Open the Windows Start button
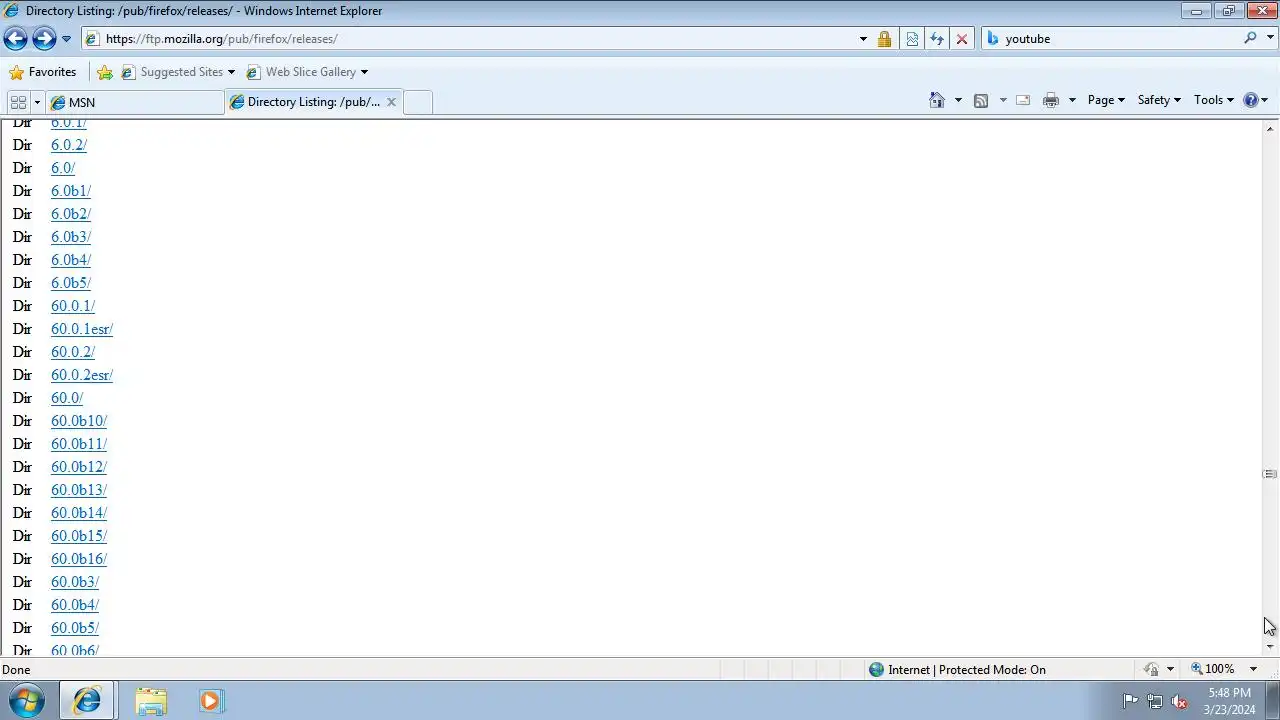The height and width of the screenshot is (720, 1280). click(x=26, y=700)
